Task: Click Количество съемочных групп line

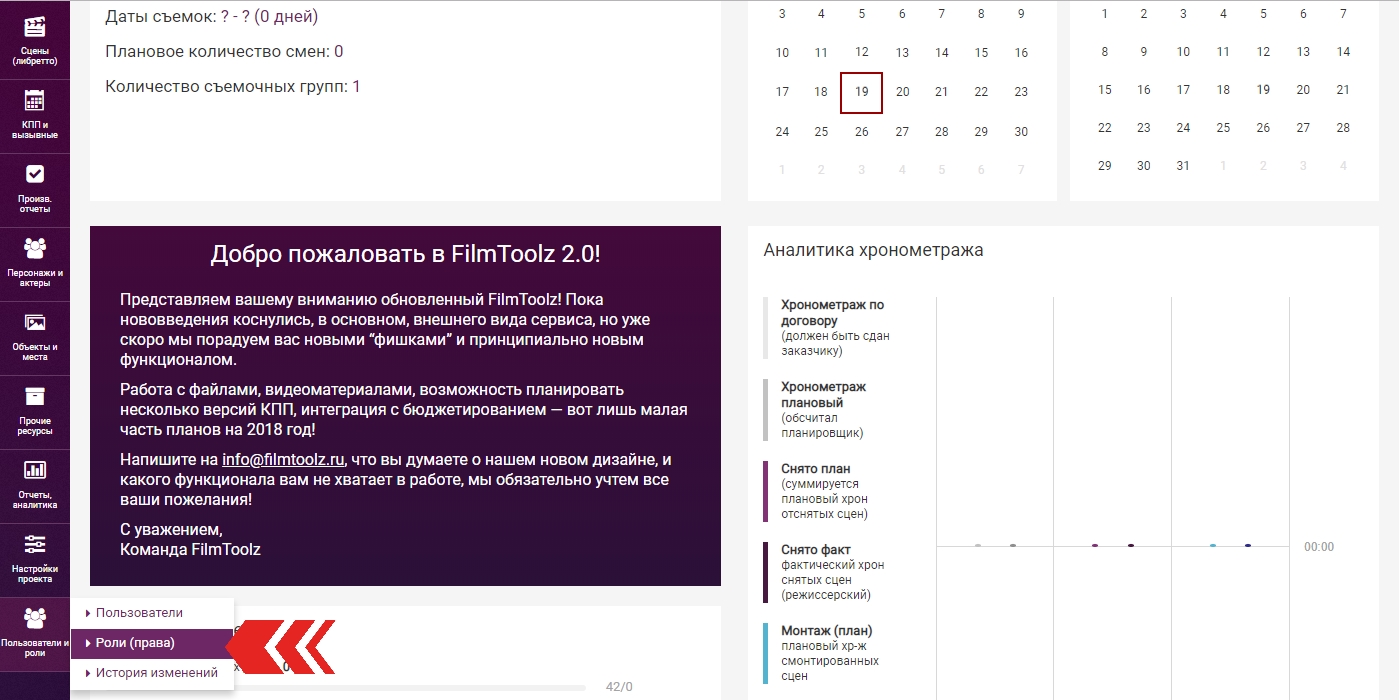Action: point(233,87)
